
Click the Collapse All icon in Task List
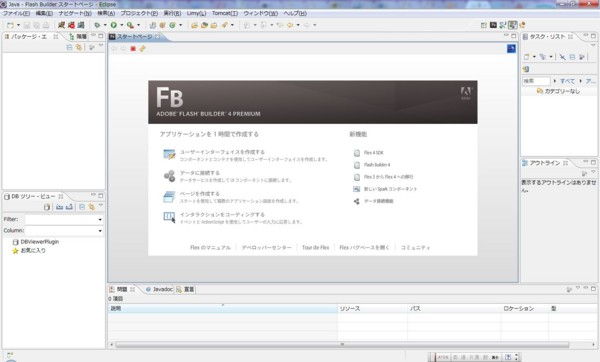(x=572, y=57)
